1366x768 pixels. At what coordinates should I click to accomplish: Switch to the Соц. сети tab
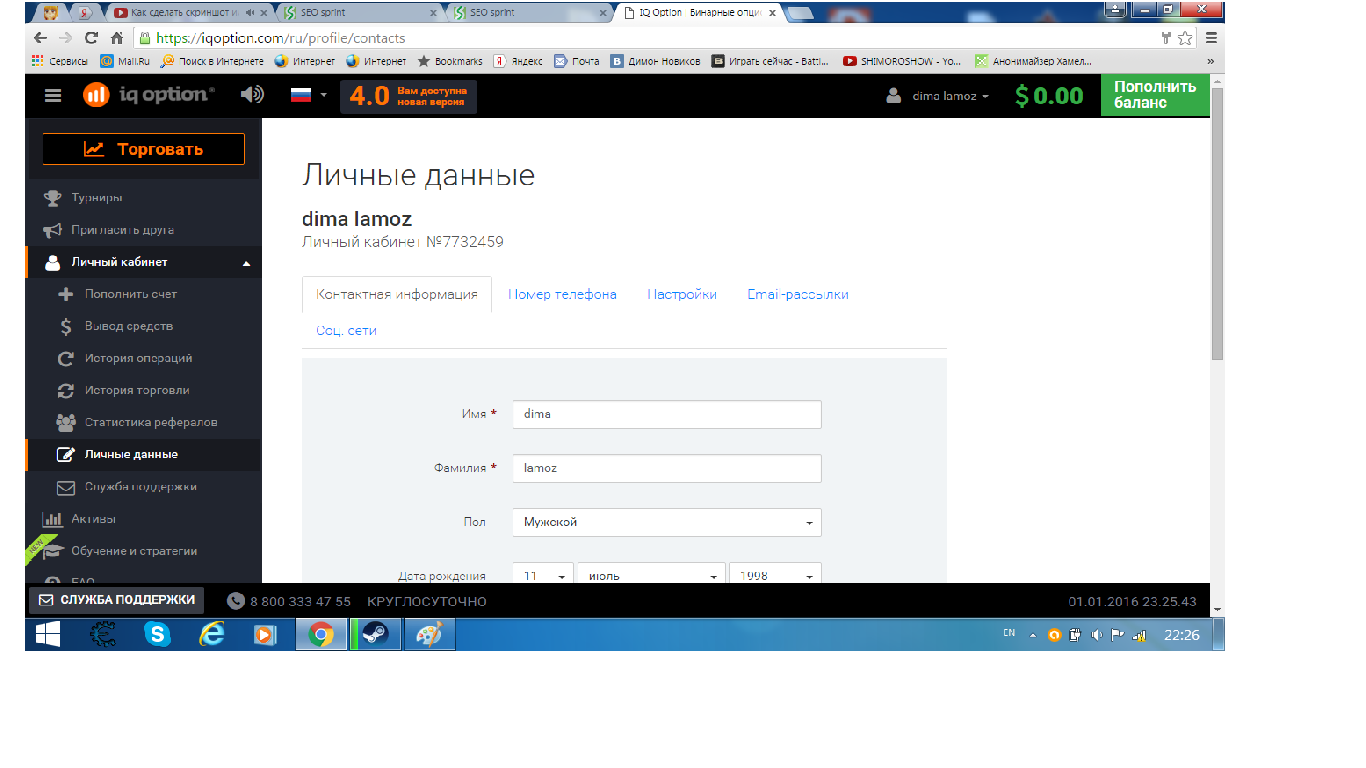346,330
